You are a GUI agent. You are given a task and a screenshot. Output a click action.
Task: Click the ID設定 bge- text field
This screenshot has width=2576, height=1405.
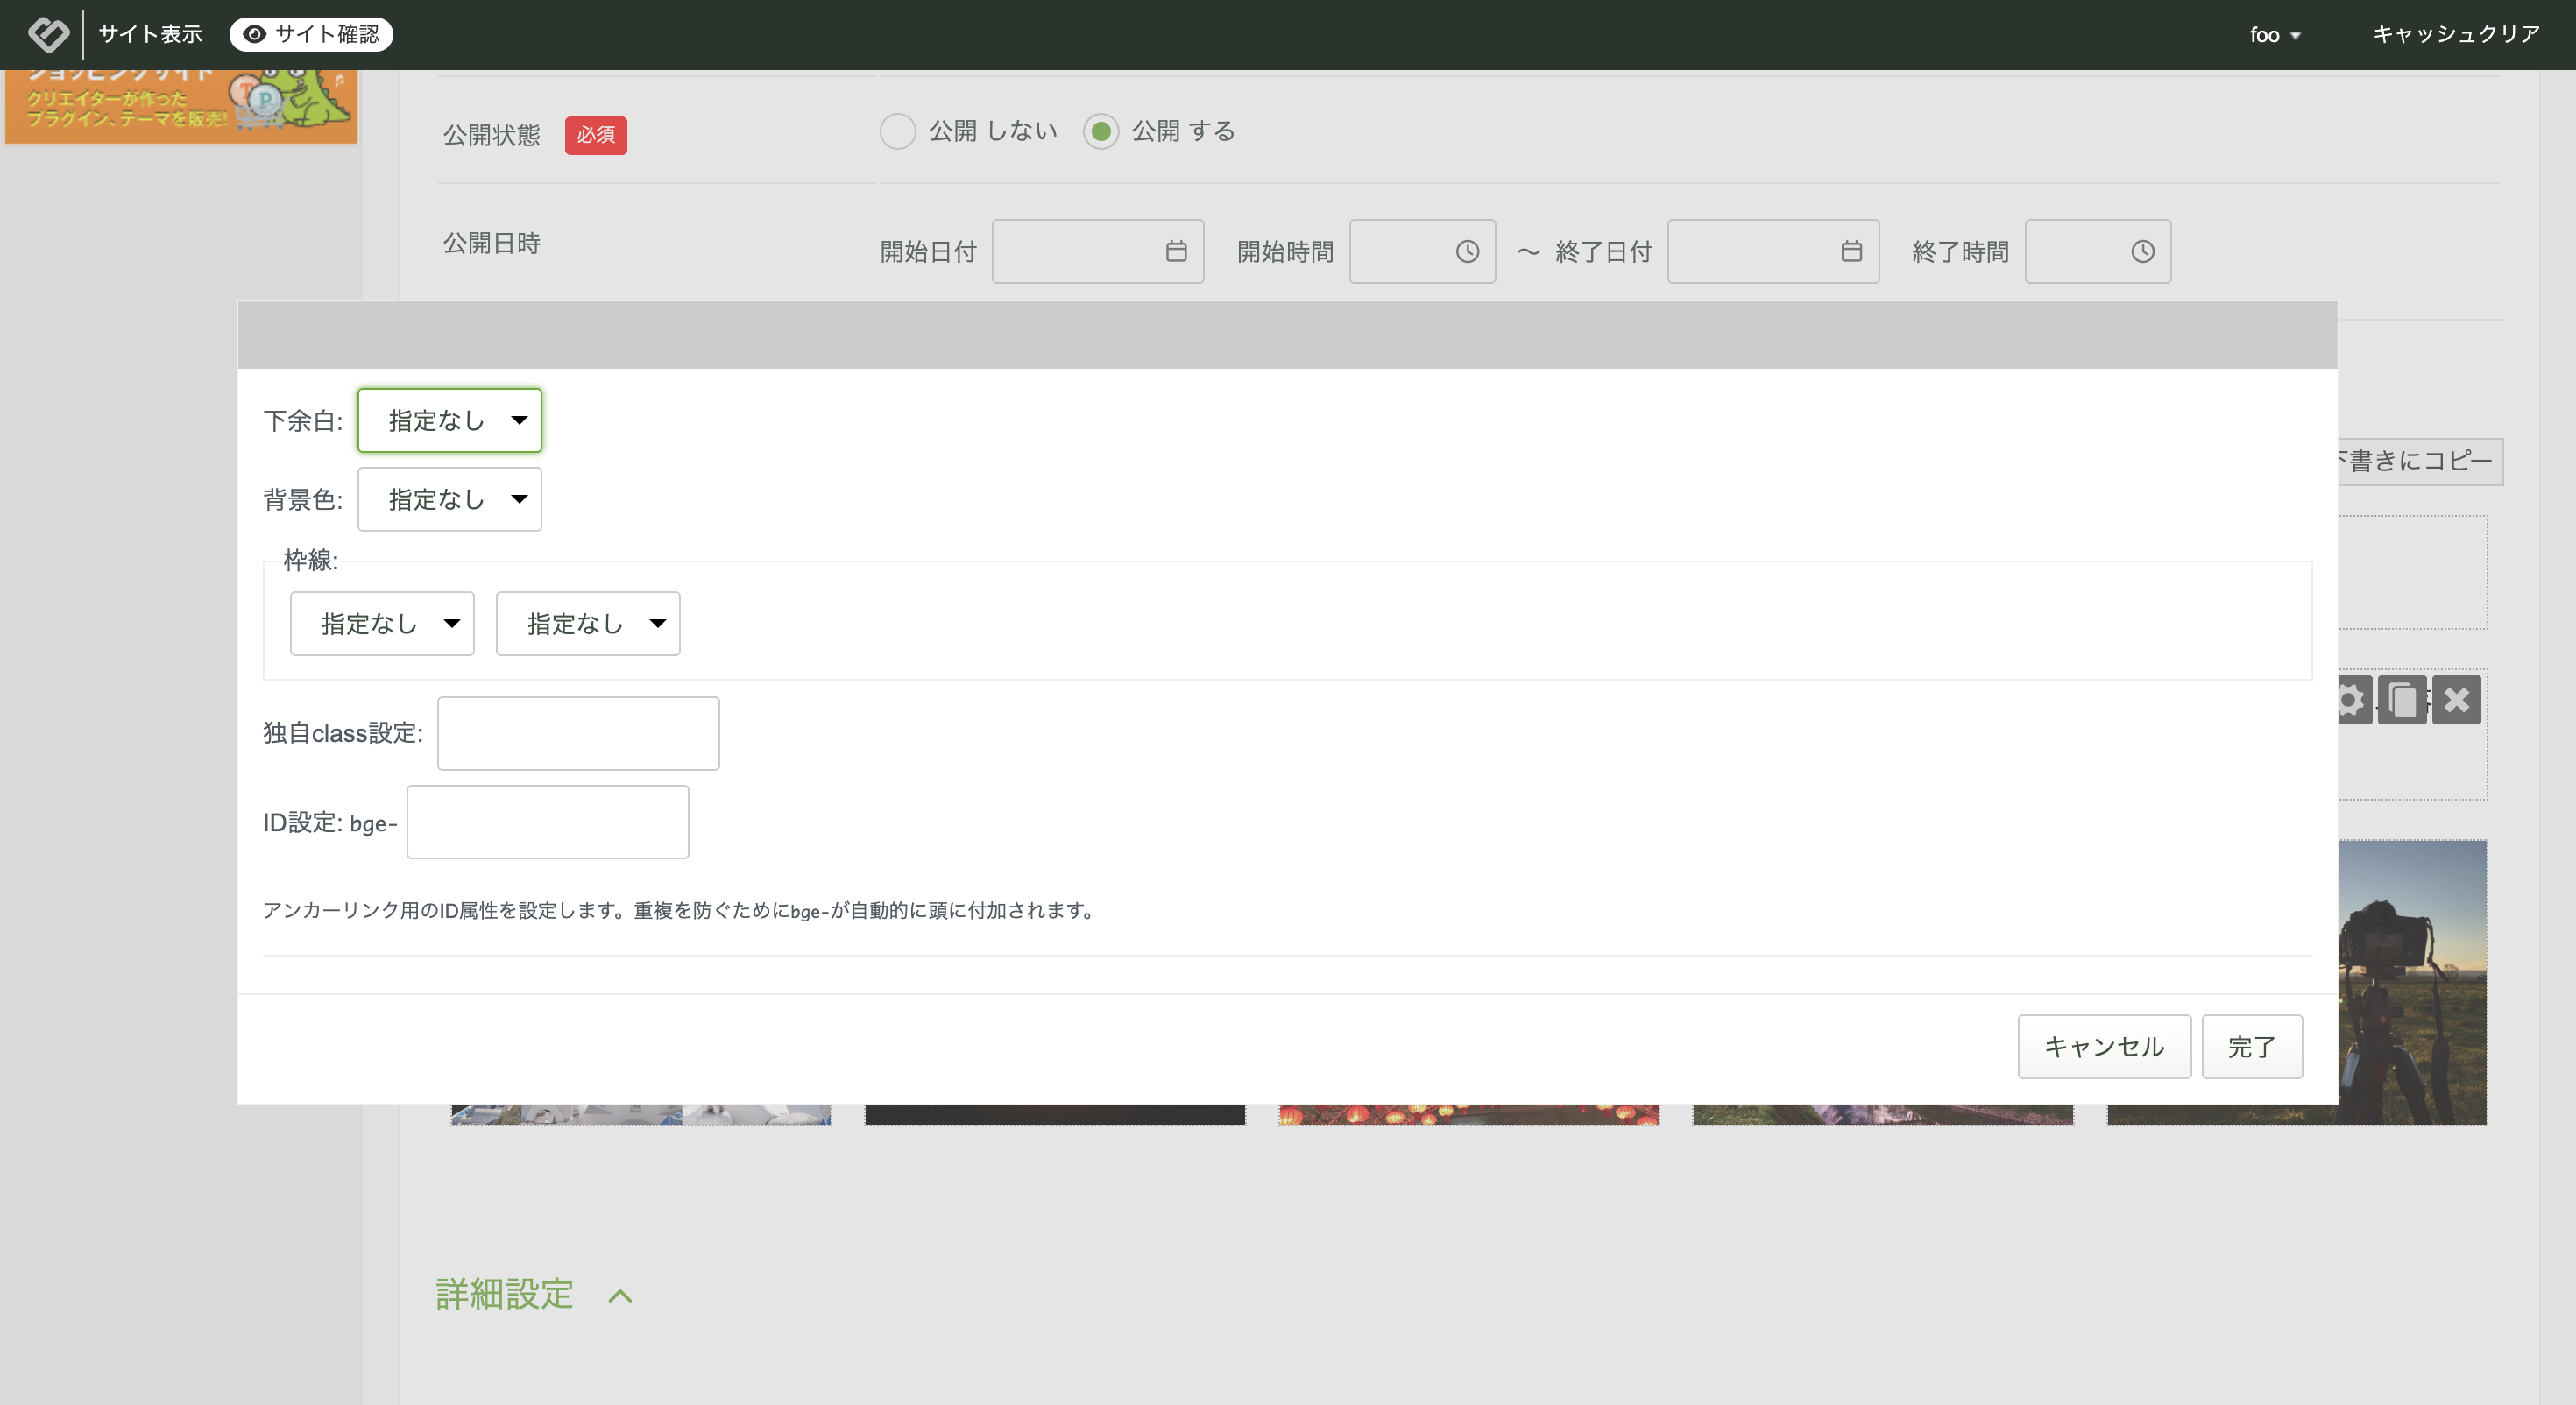547,822
